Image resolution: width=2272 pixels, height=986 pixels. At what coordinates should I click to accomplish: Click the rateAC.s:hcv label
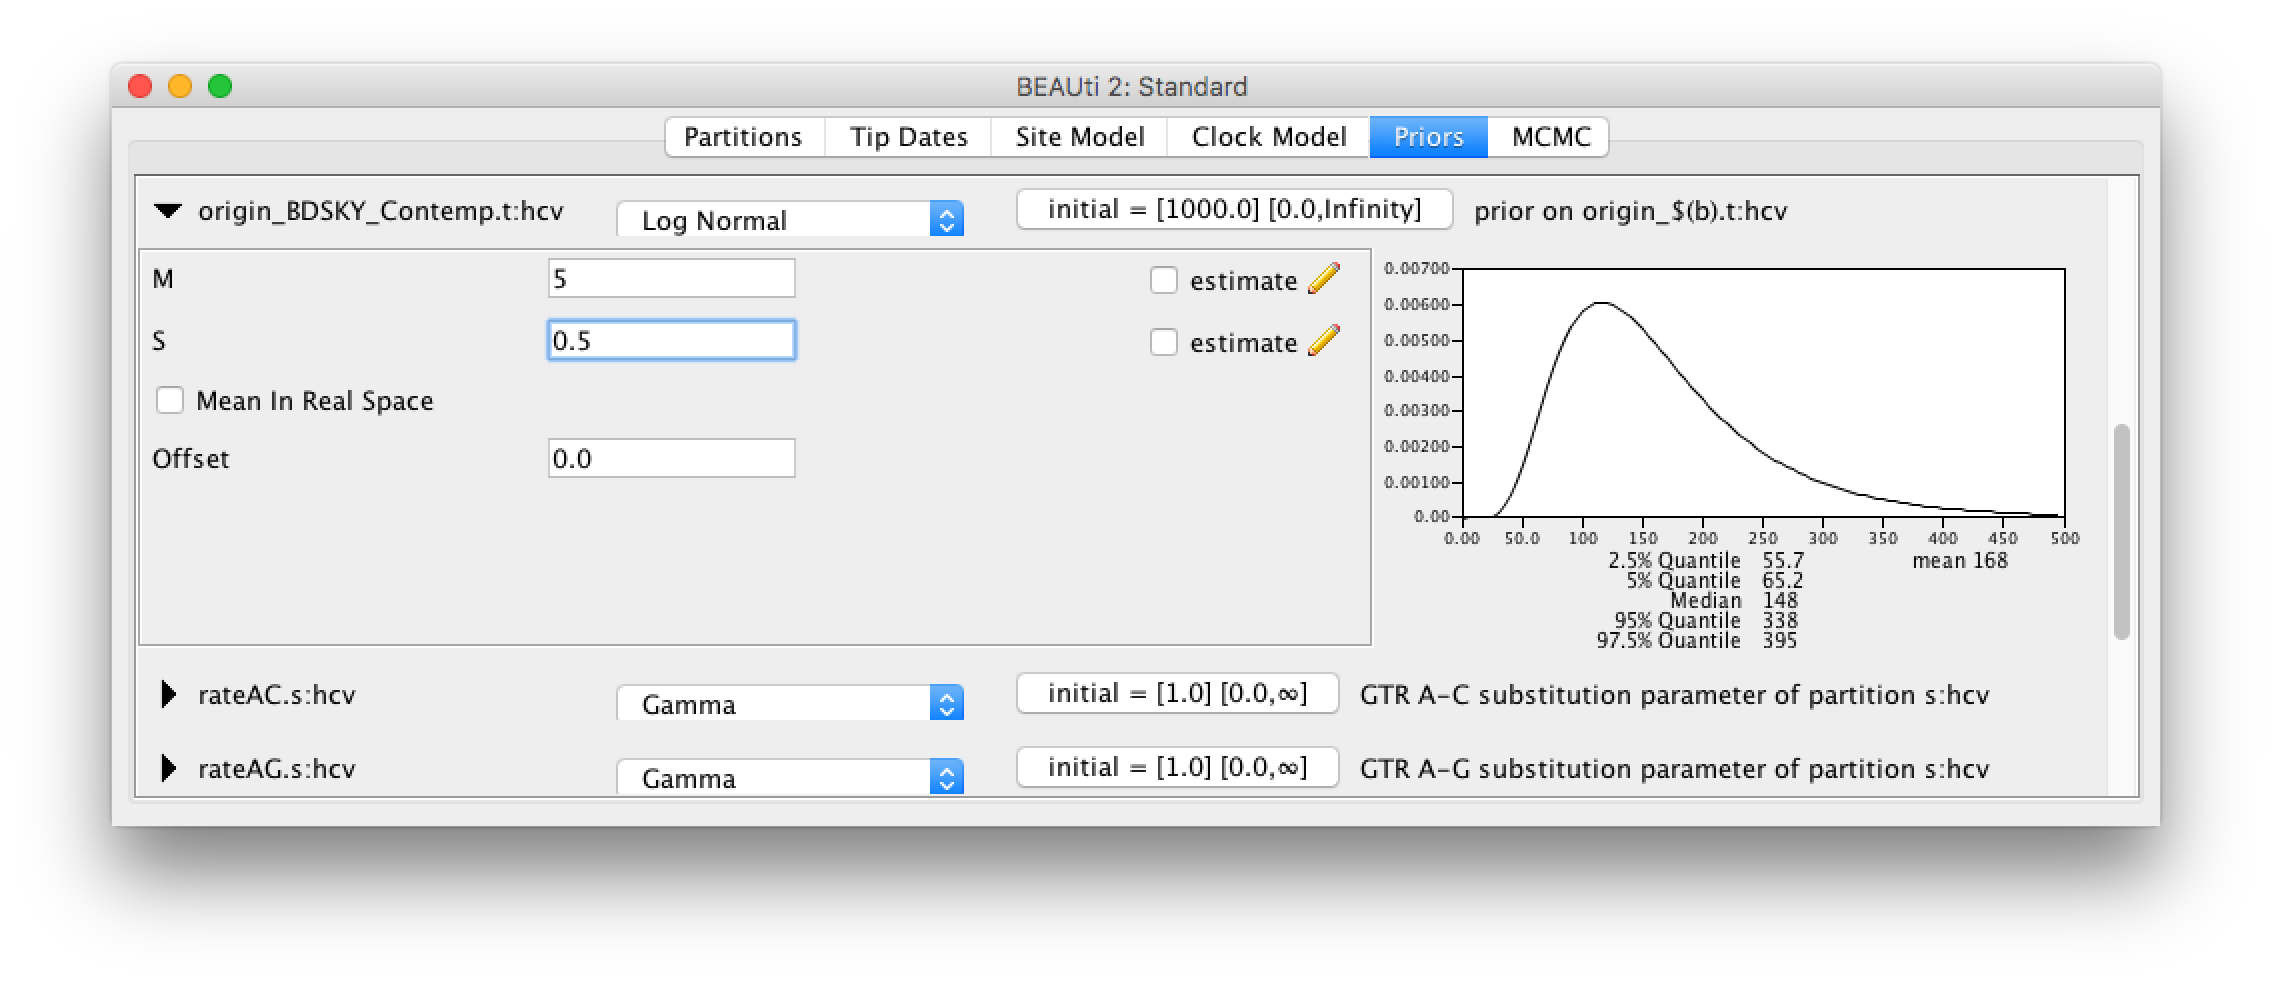click(x=277, y=695)
